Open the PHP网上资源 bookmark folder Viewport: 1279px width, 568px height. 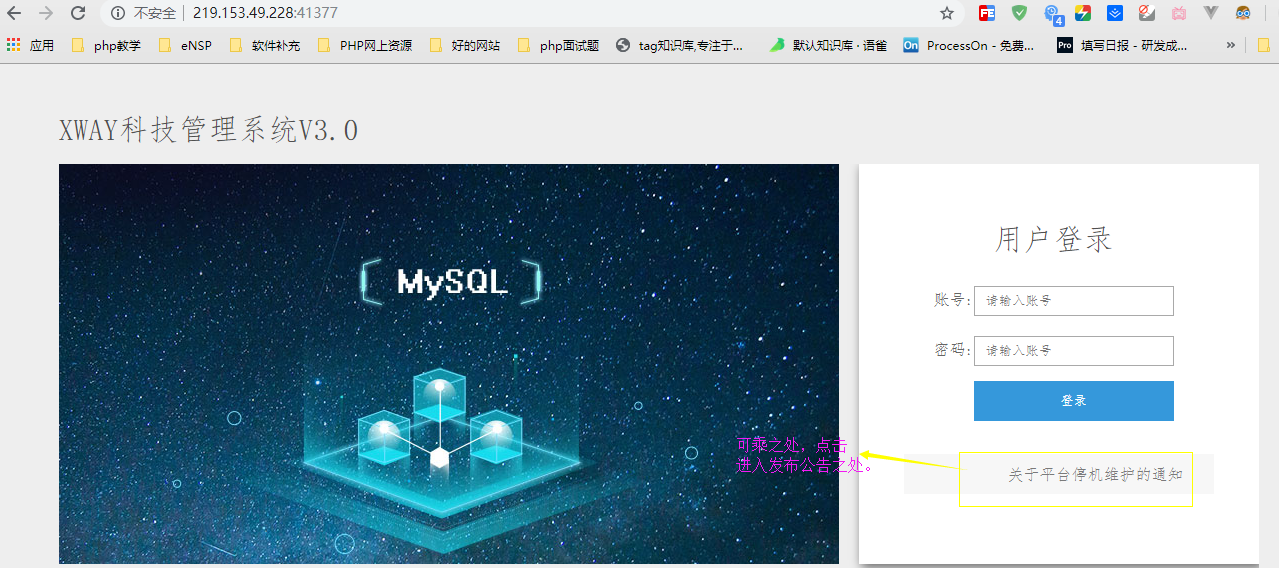[x=364, y=45]
